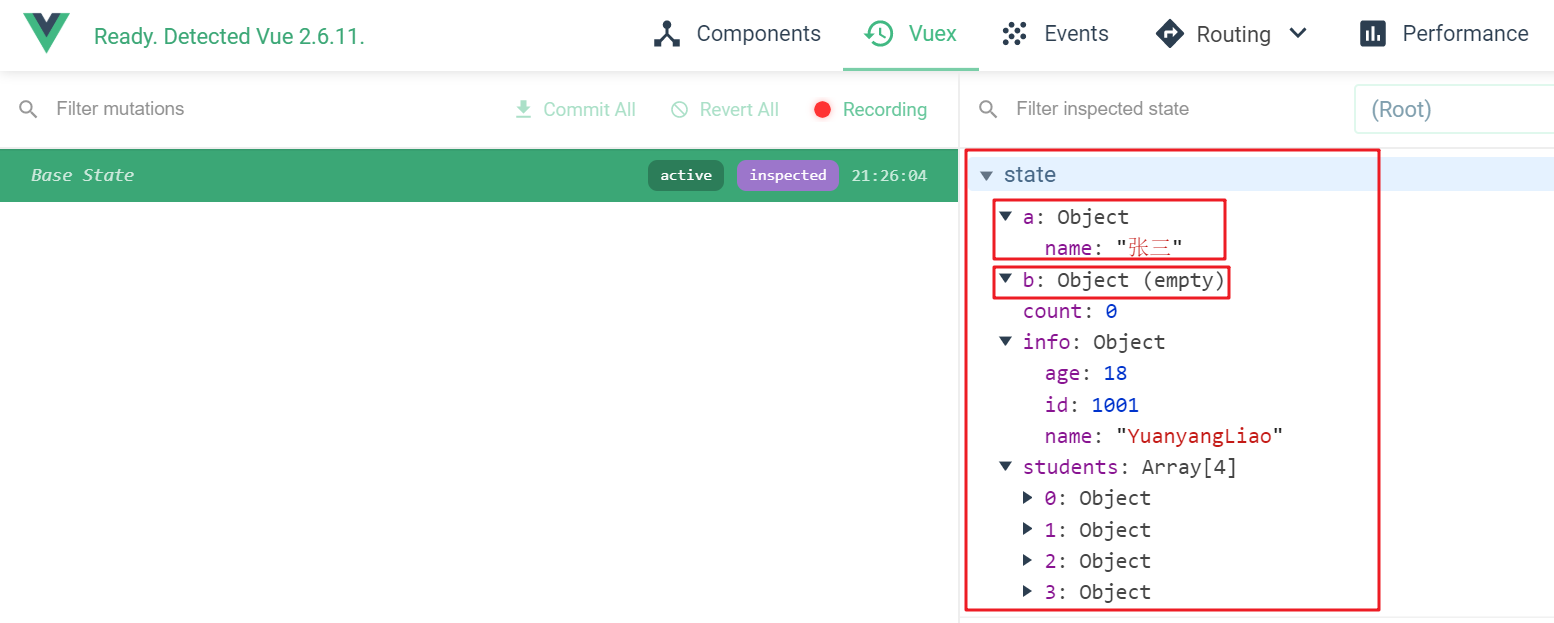This screenshot has width=1554, height=623.
Task: Click the Commit All download icon
Action: (x=523, y=109)
